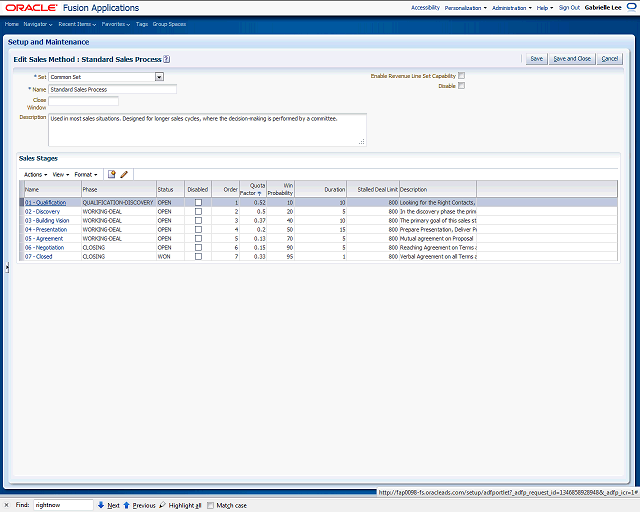Click in the Description text area

coord(207,130)
